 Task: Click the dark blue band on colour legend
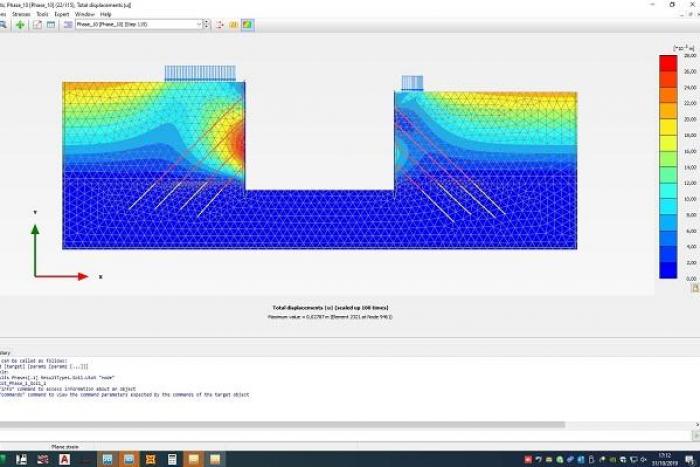tap(667, 270)
